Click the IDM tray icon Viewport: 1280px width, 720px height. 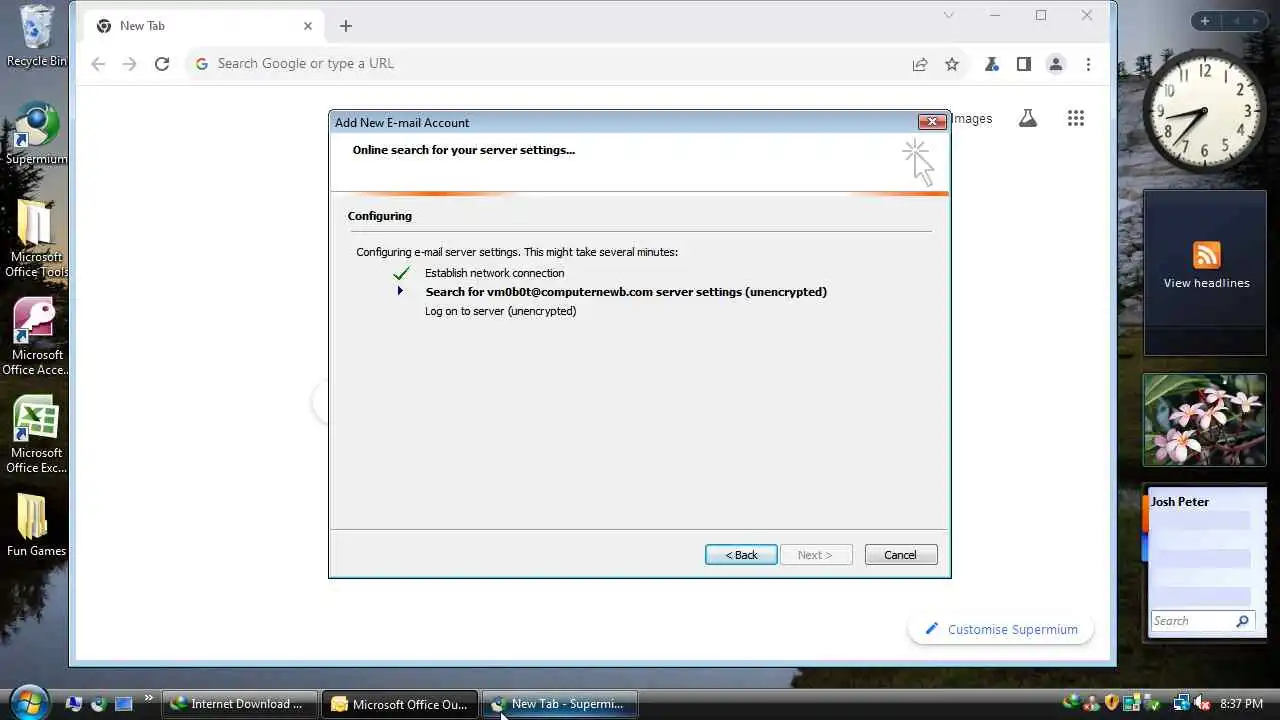[1072, 703]
